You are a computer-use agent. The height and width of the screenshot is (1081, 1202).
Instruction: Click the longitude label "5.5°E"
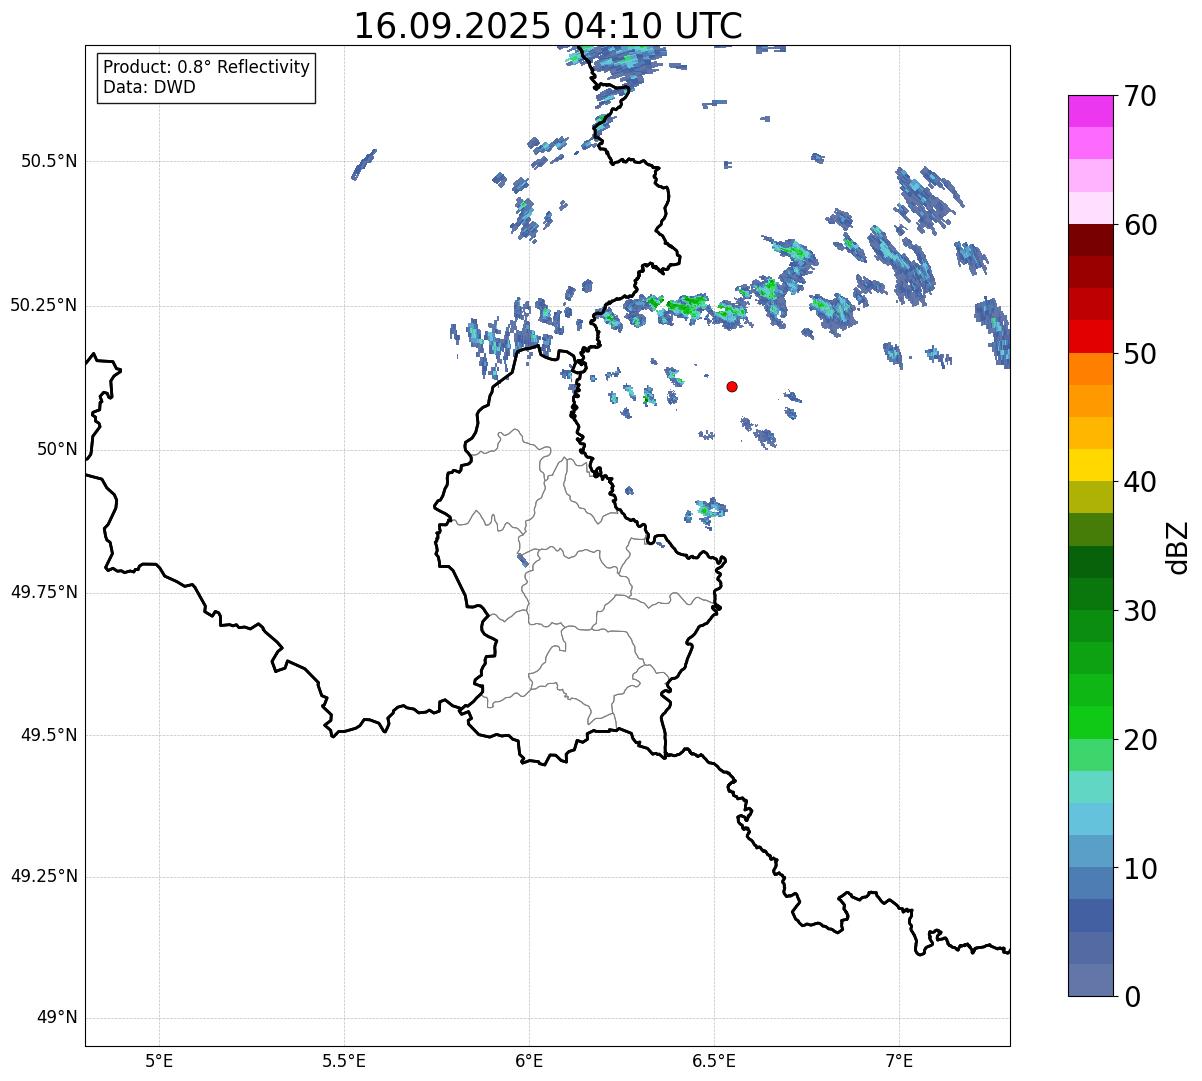[344, 1061]
